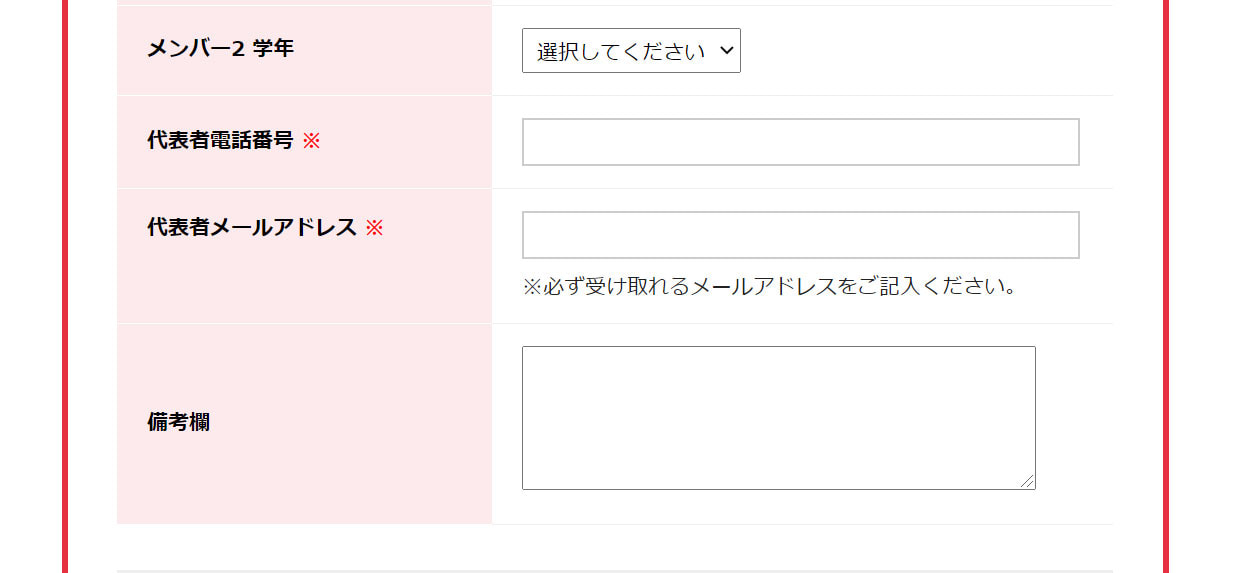The width and height of the screenshot is (1241, 573).
Task: Click the 代表者電話番号 label text
Action: [220, 141]
